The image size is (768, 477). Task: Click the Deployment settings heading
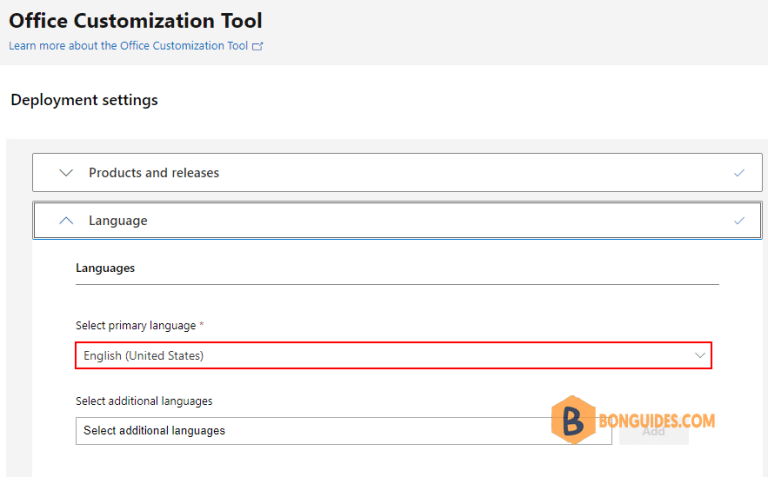[x=84, y=100]
